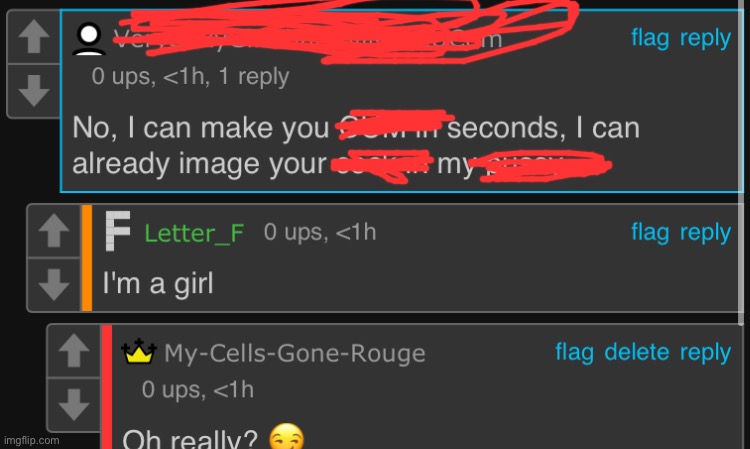Downvote the redacted top comment
The image size is (750, 449).
coord(33,90)
